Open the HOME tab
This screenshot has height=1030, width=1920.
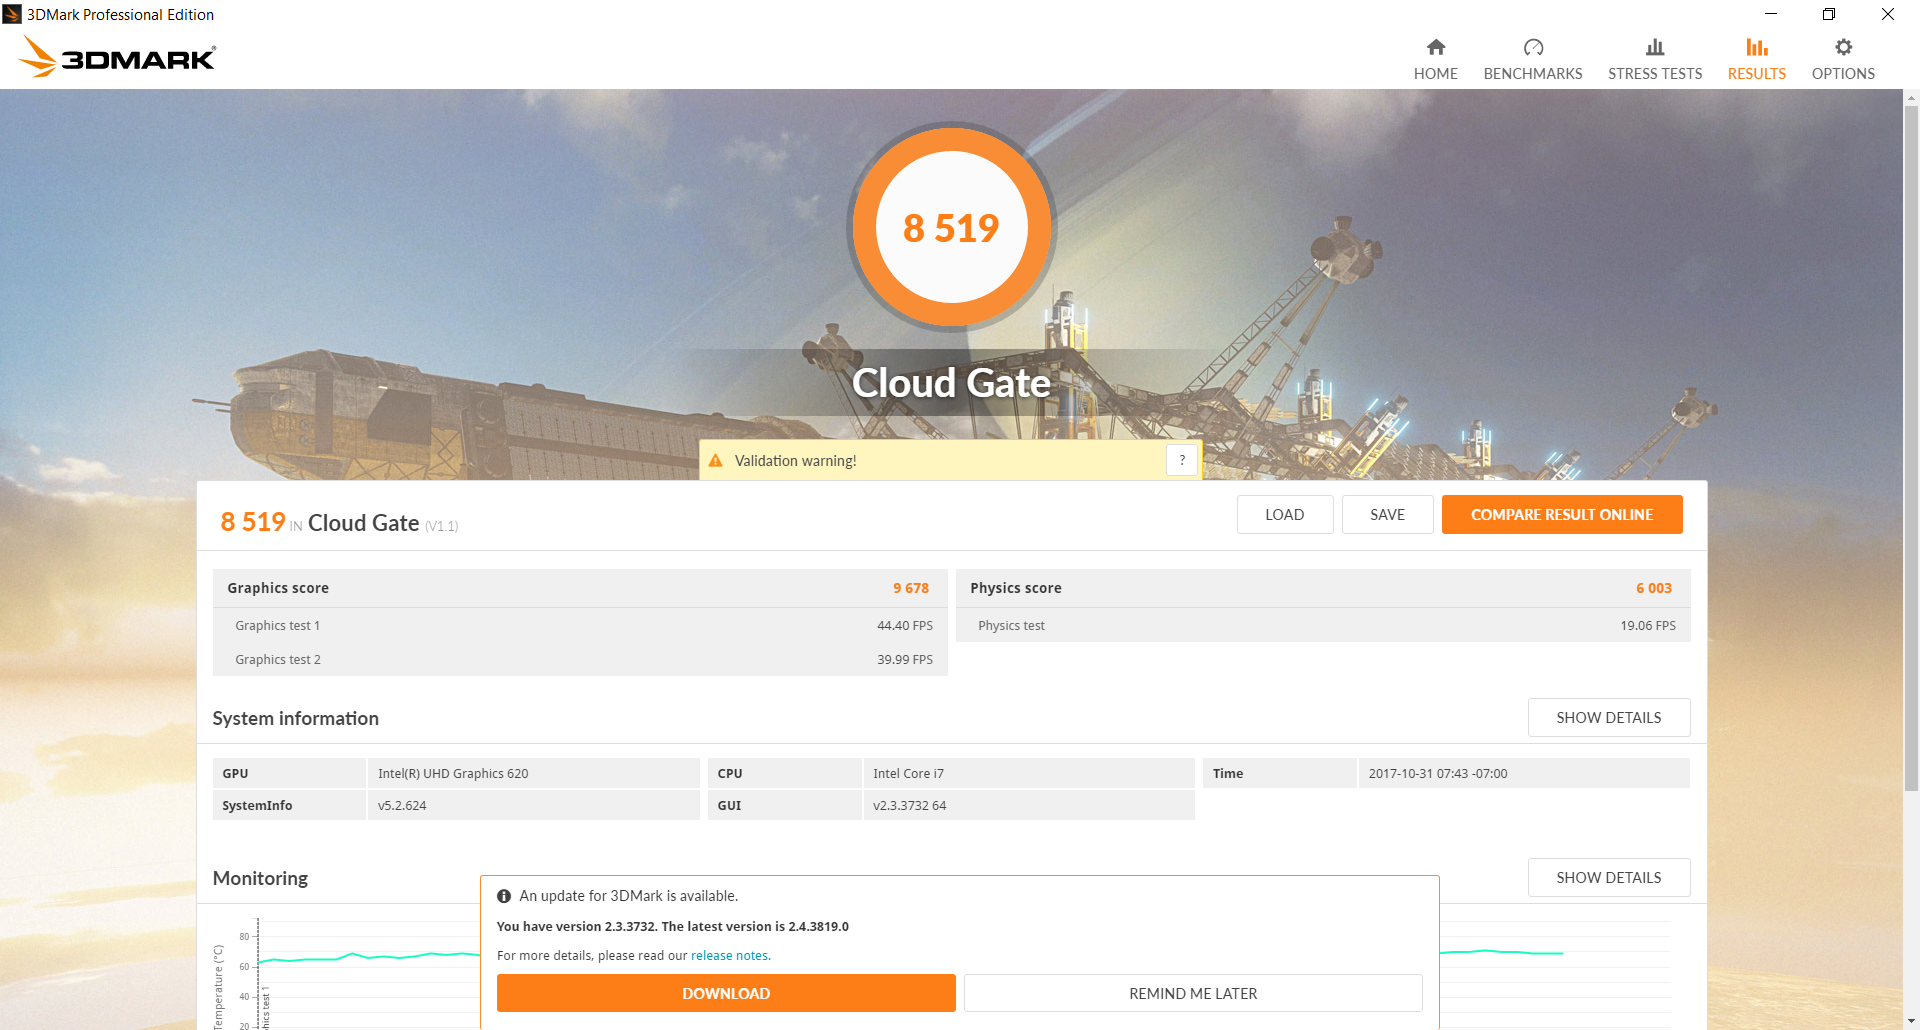click(x=1436, y=60)
